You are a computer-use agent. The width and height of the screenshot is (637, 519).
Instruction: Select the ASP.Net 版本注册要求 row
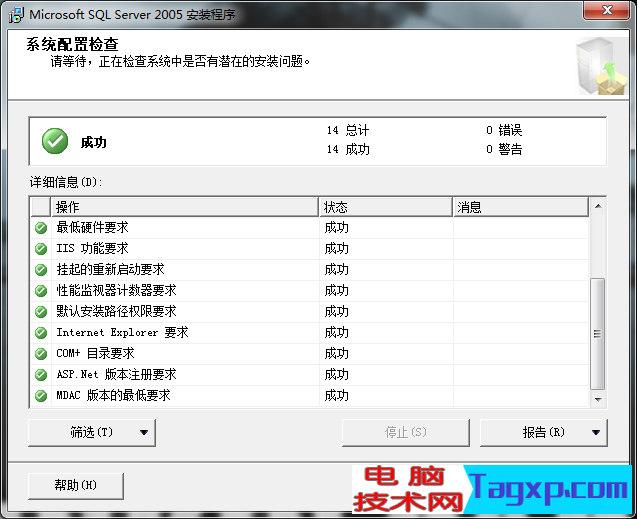pos(310,374)
